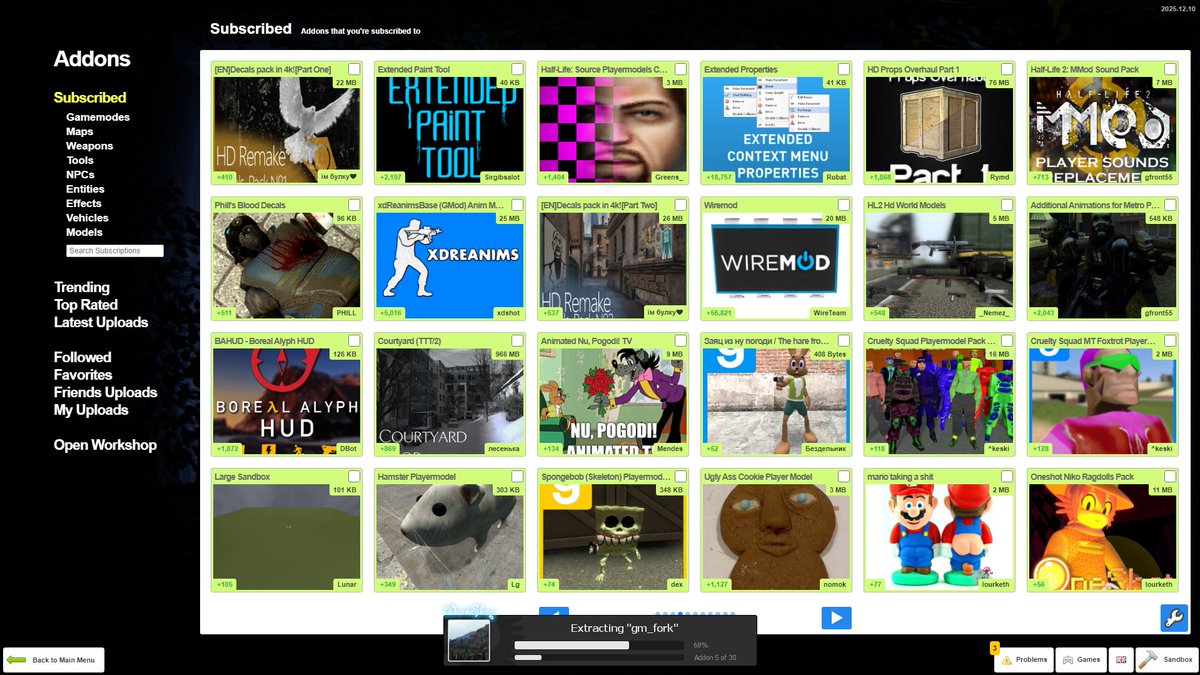Filter subscriptions by Effects
The height and width of the screenshot is (675, 1200).
point(84,203)
